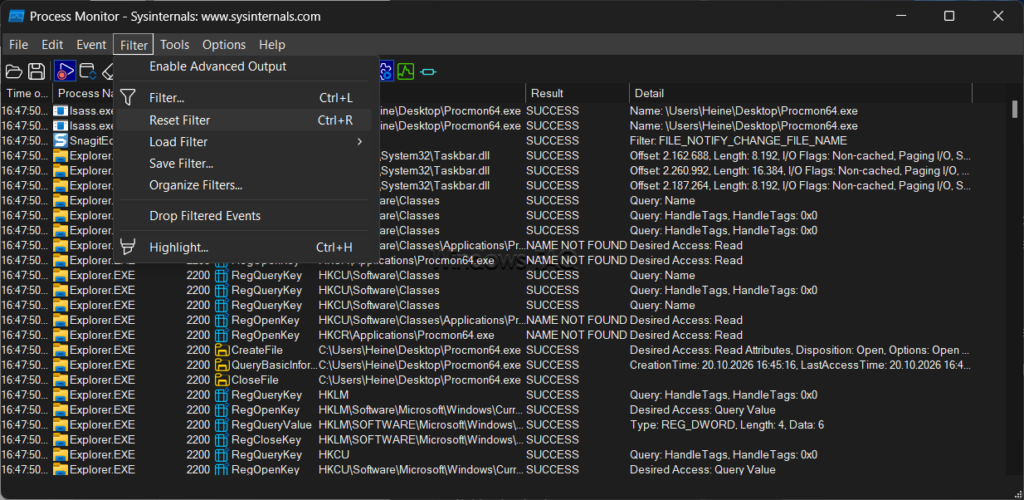
Task: Open the Options menu
Action: point(224,44)
